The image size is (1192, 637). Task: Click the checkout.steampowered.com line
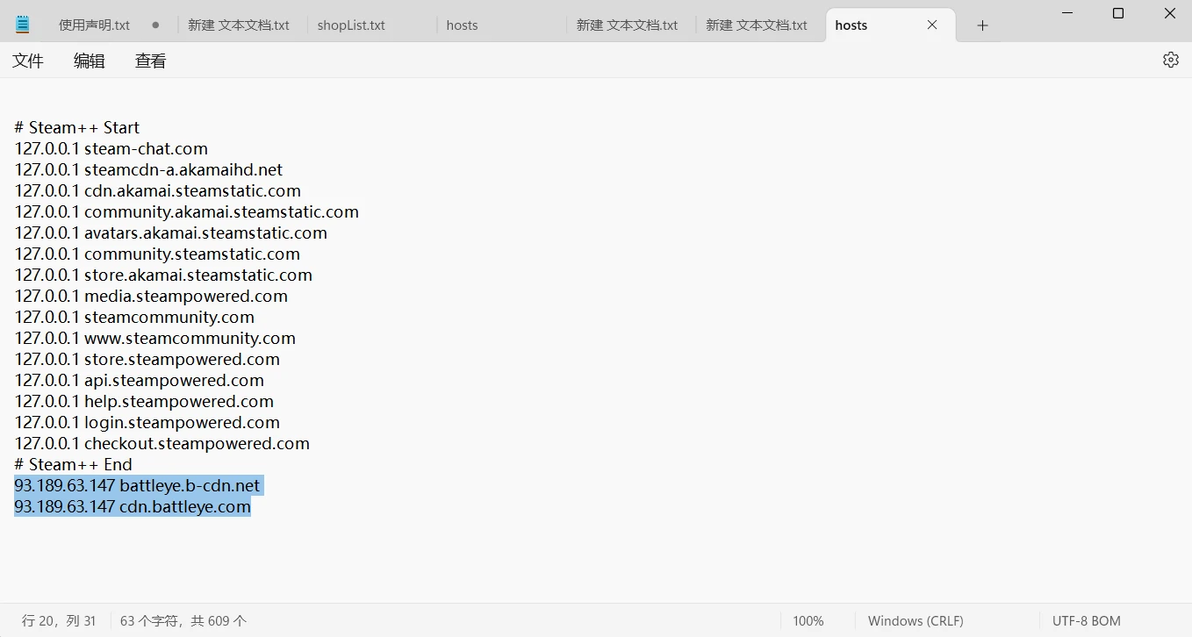[x=162, y=443]
